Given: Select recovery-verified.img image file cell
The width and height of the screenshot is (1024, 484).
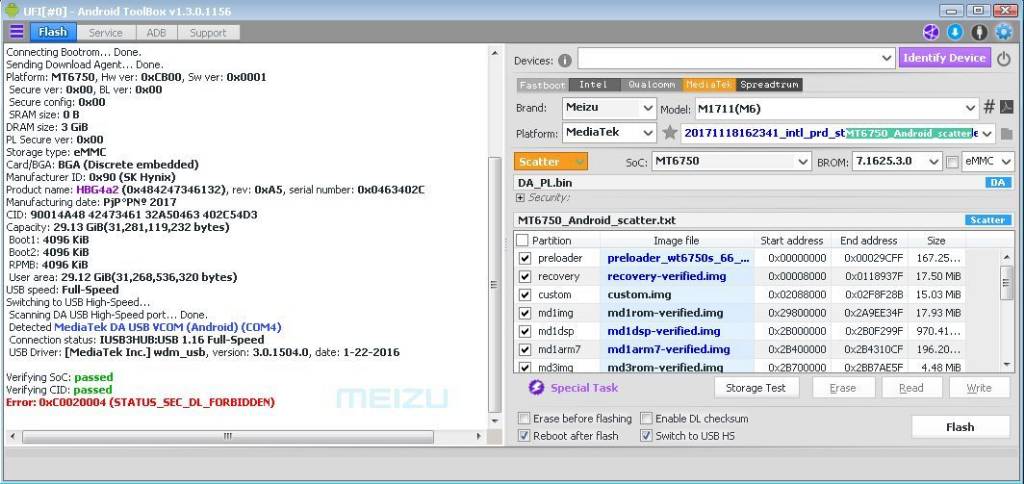Looking at the screenshot, I should coord(677,277).
